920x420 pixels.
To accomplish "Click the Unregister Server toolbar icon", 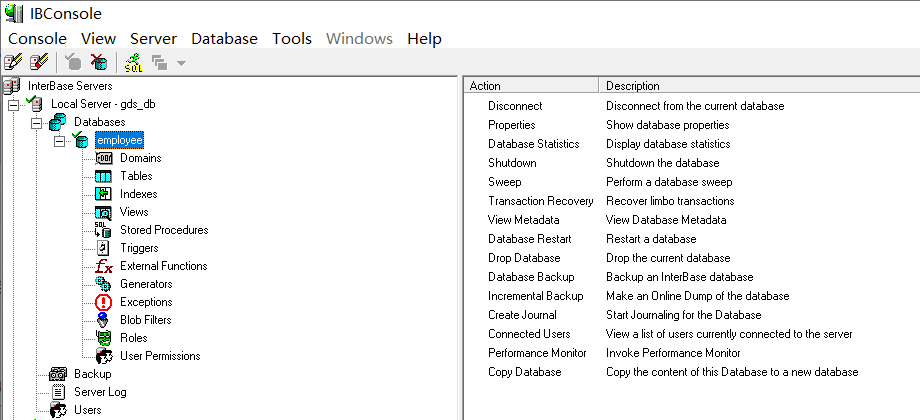I will tap(39, 62).
